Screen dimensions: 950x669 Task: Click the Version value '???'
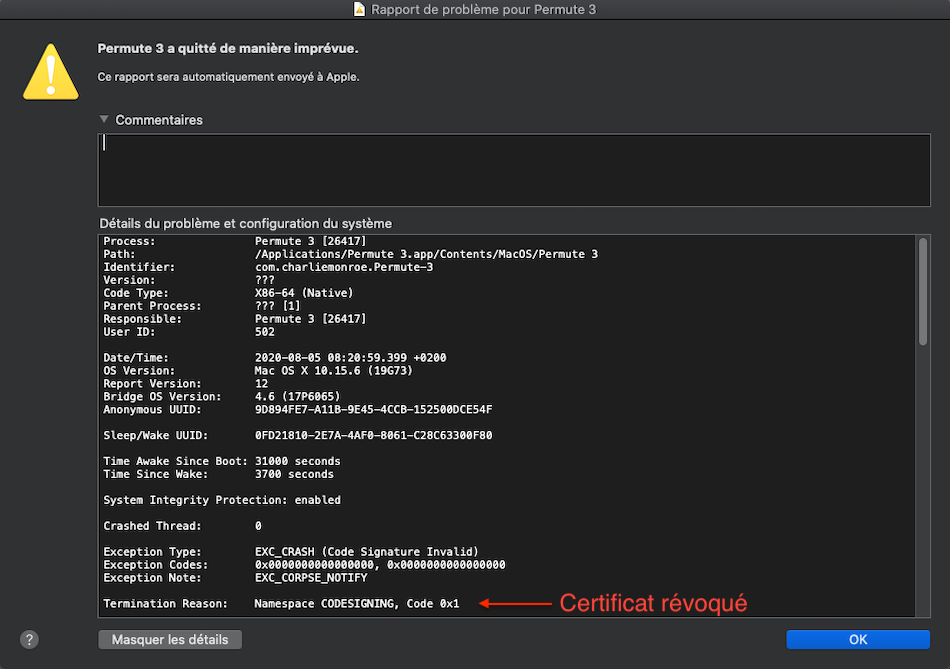click(x=265, y=280)
